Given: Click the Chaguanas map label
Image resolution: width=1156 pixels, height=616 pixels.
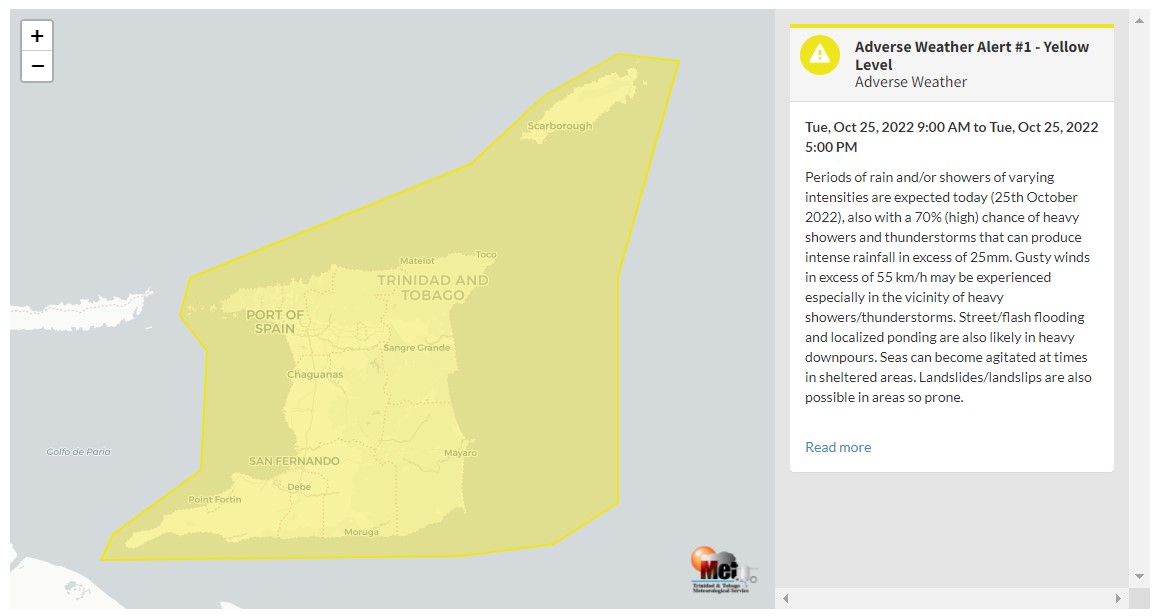Looking at the screenshot, I should pos(315,374).
